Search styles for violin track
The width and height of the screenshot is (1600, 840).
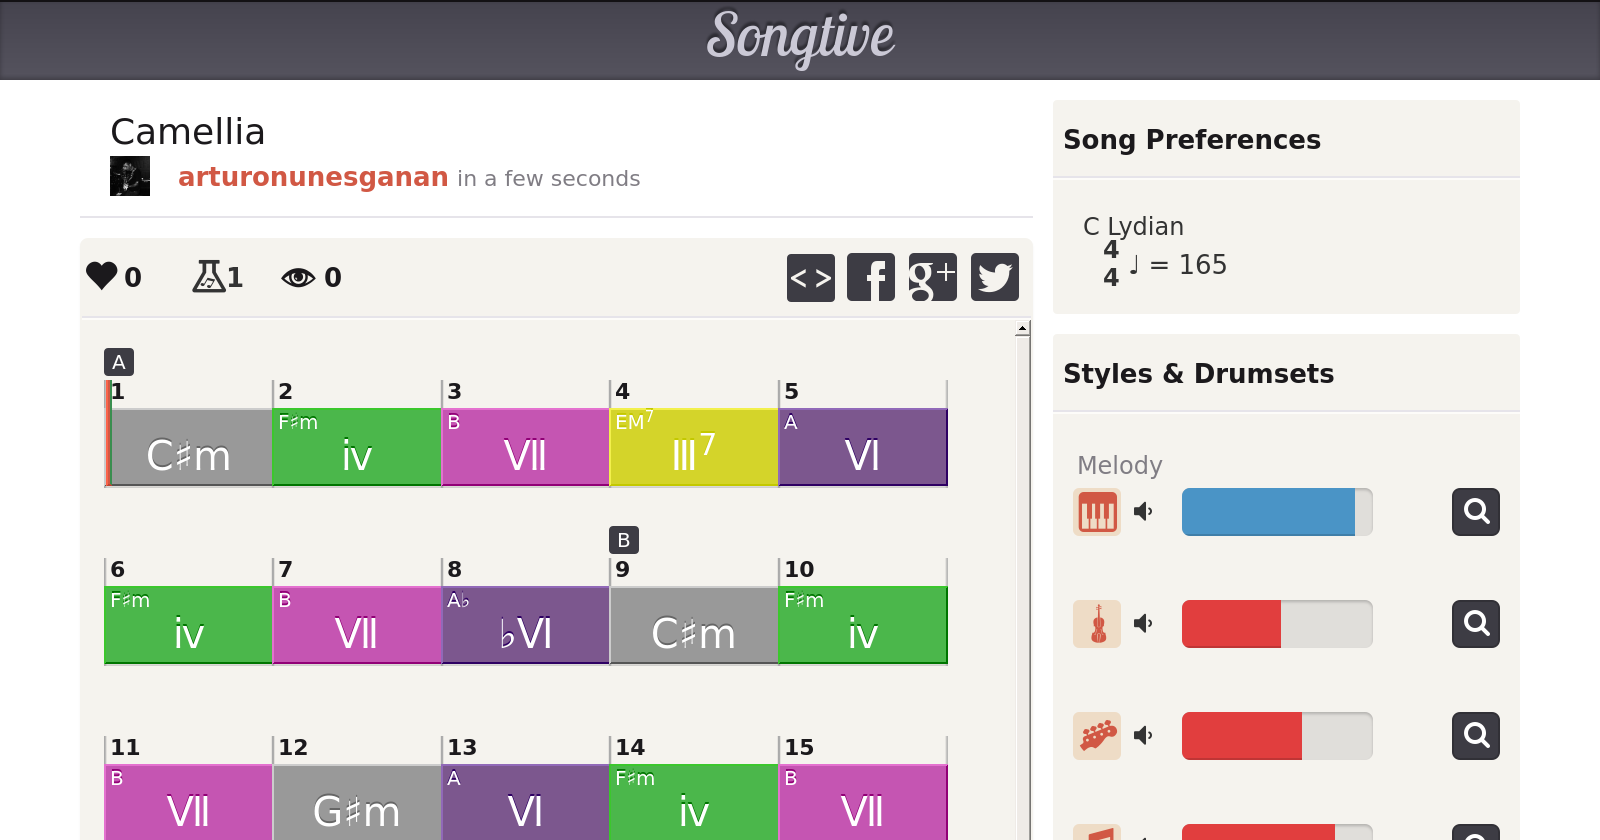pos(1475,624)
